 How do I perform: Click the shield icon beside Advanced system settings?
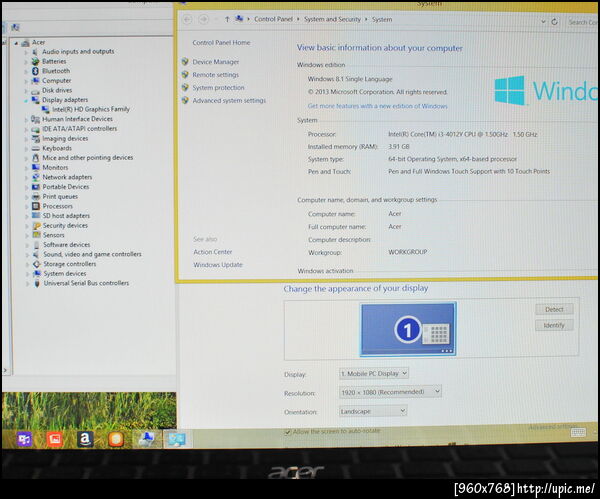[185, 100]
